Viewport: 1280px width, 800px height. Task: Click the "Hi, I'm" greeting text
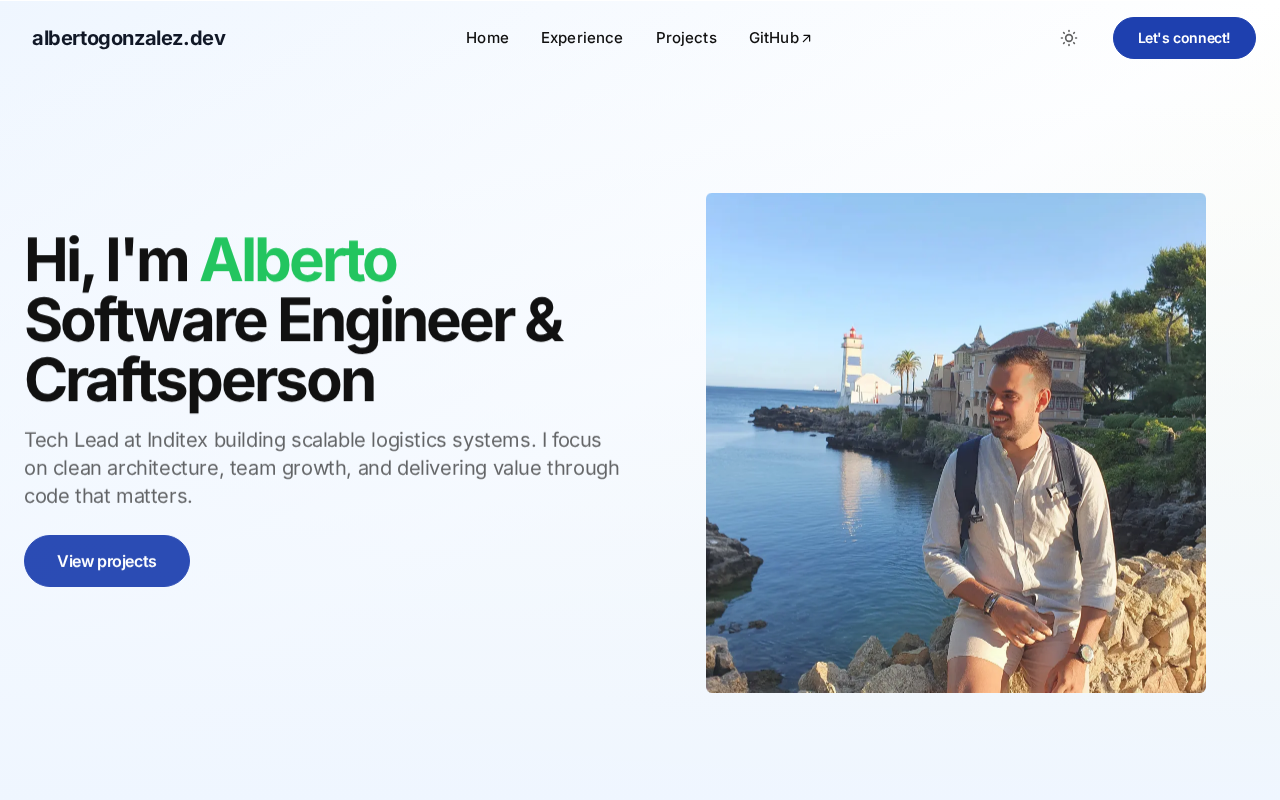point(106,260)
